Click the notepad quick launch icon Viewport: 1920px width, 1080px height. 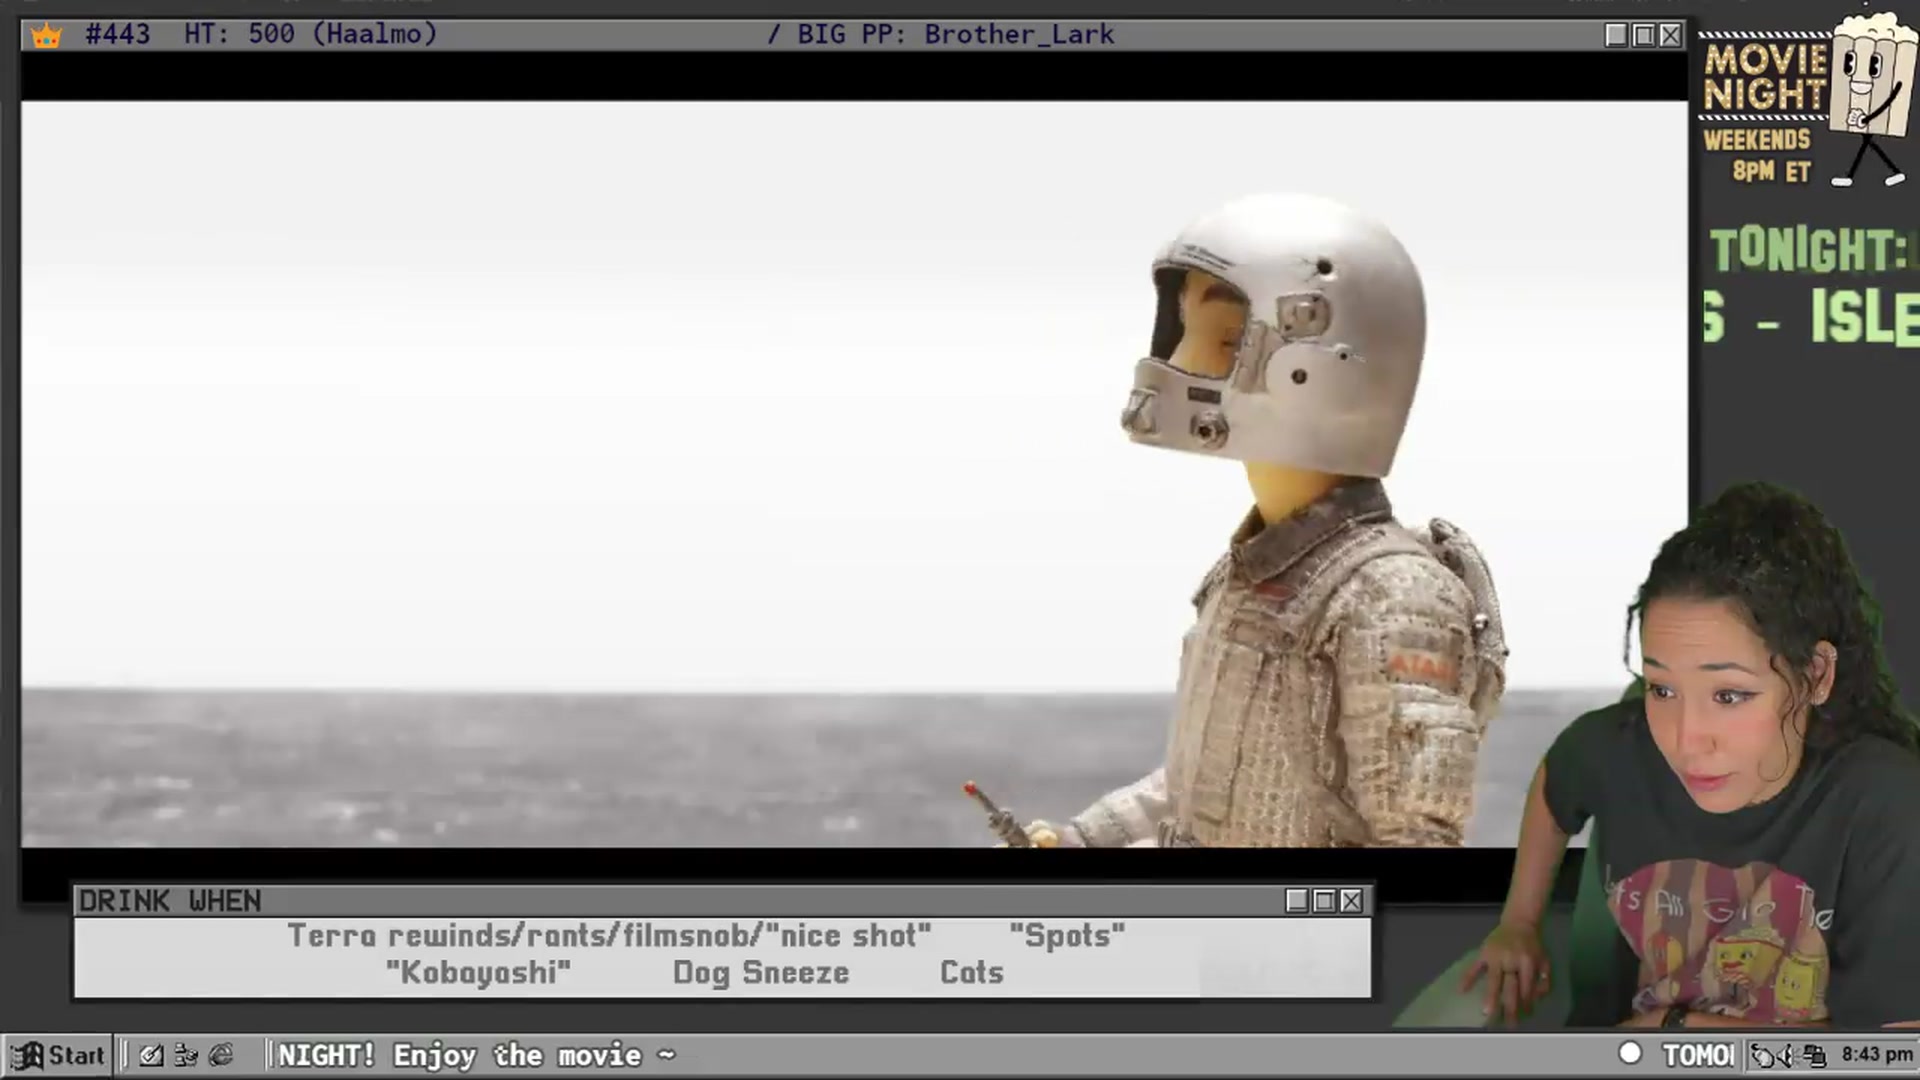151,1055
